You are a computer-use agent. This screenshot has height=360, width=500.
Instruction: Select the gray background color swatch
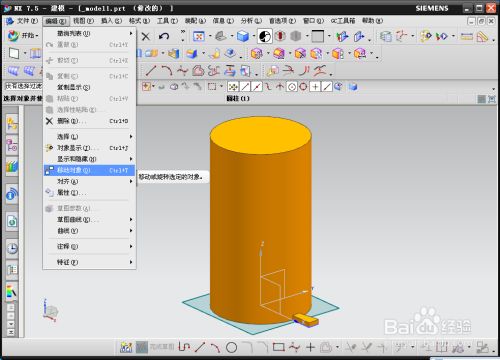(317, 36)
